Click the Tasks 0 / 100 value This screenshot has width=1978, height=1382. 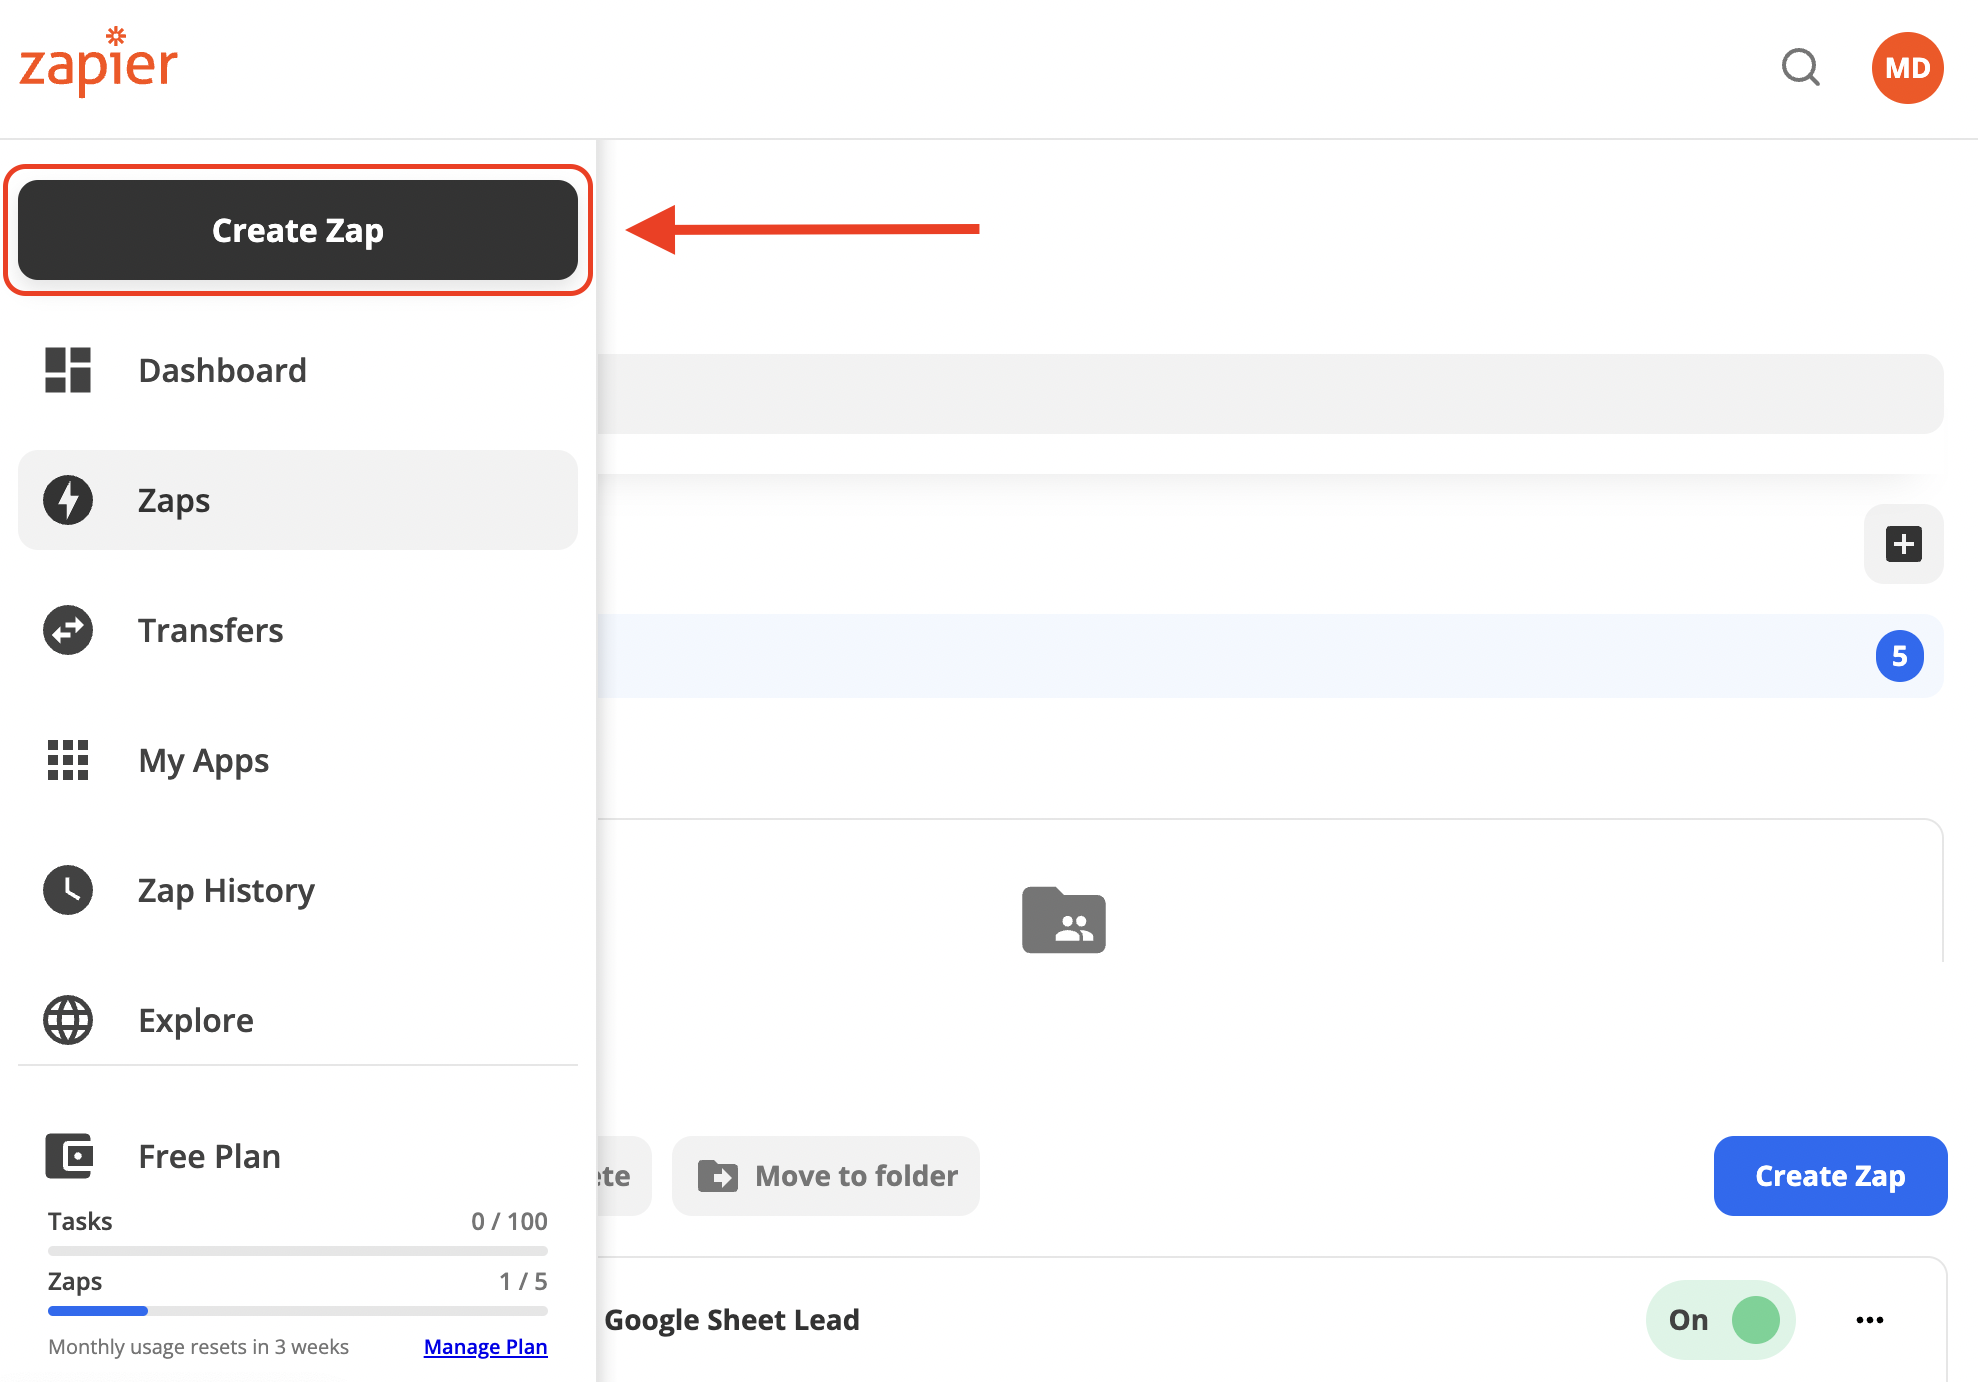[509, 1221]
